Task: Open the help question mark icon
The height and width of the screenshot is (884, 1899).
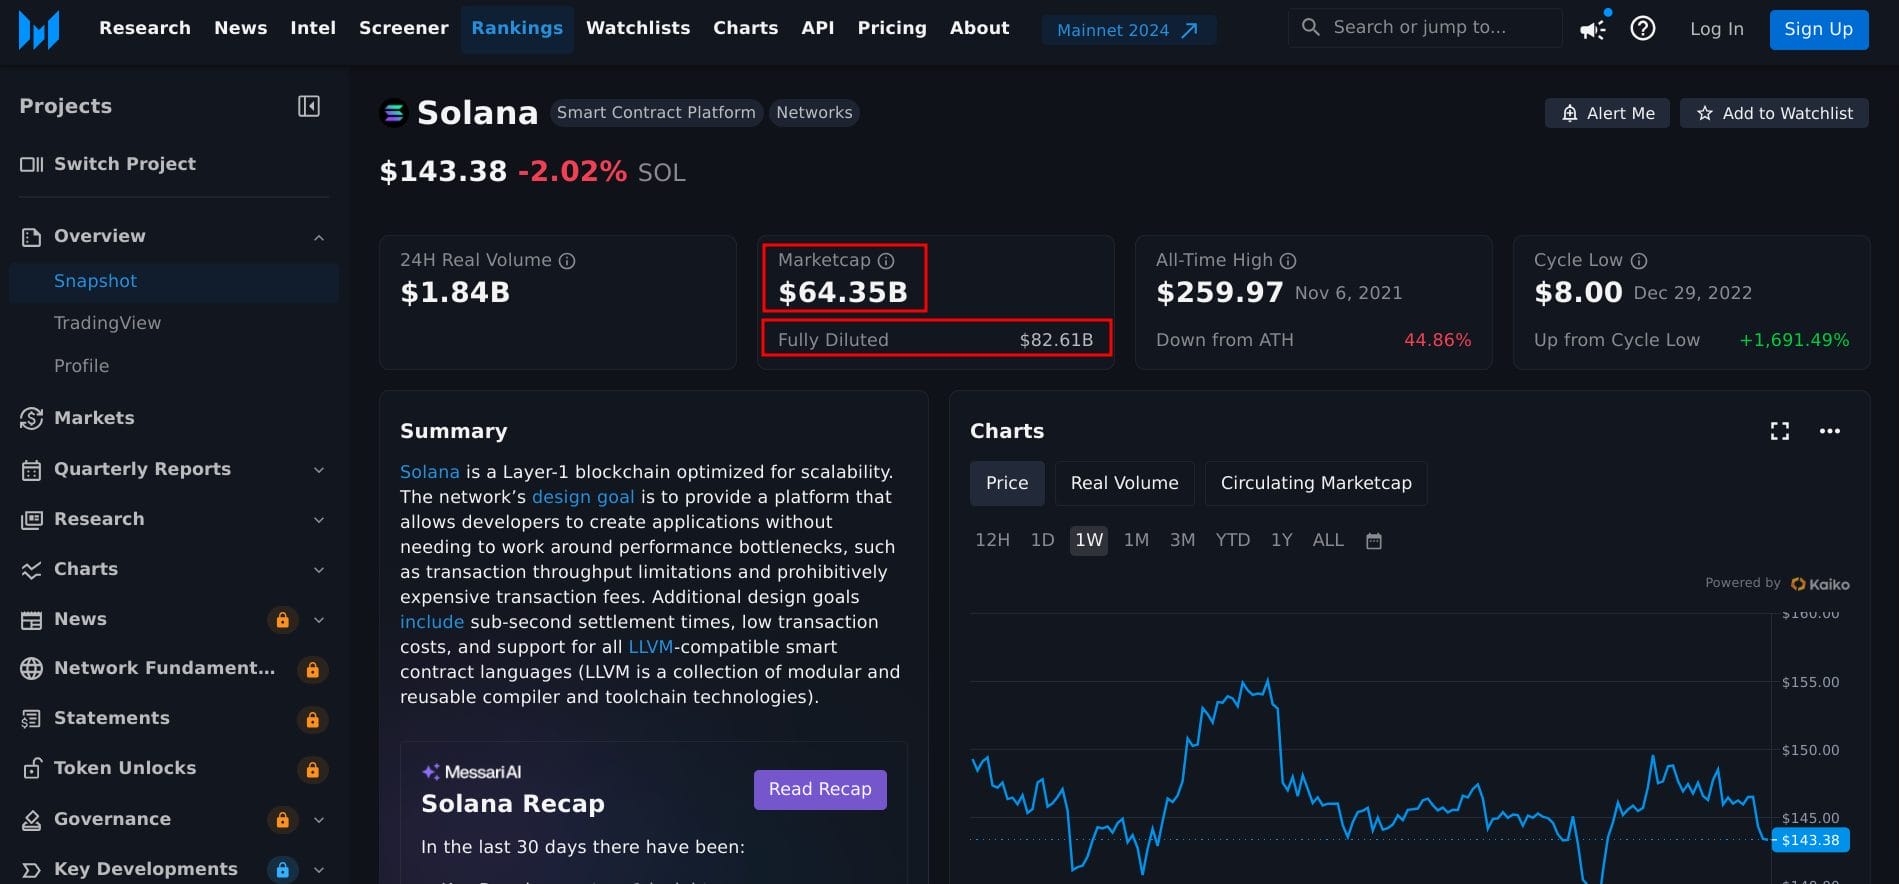Action: click(1643, 28)
